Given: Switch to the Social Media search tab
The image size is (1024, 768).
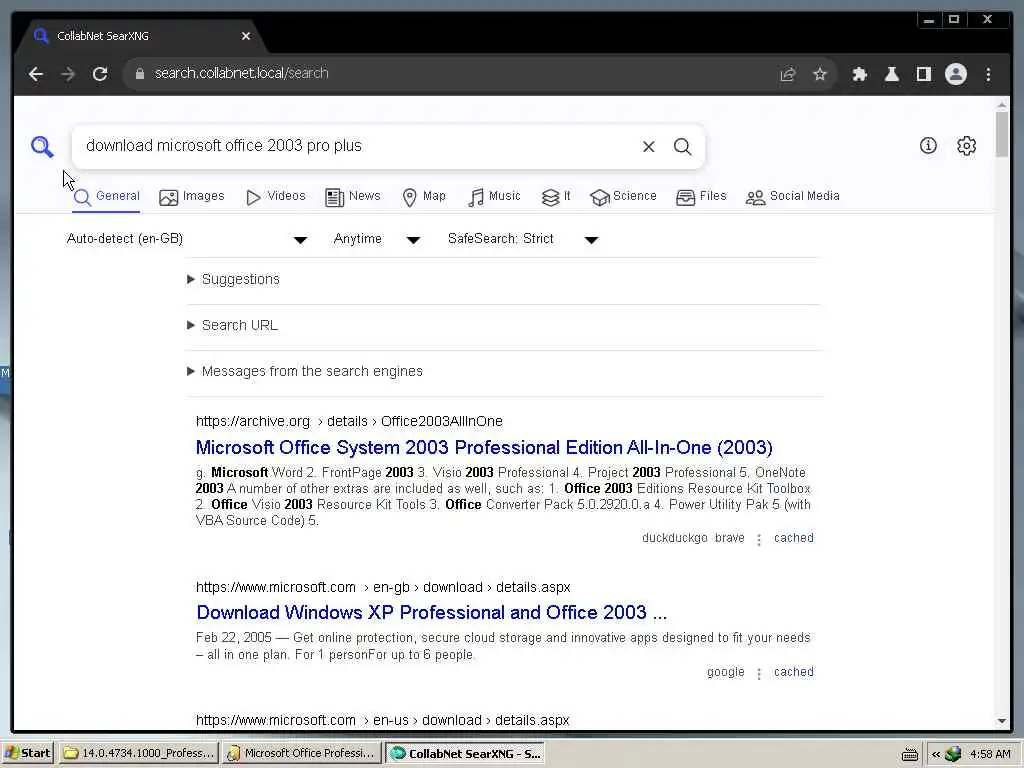Looking at the screenshot, I should (x=793, y=197).
